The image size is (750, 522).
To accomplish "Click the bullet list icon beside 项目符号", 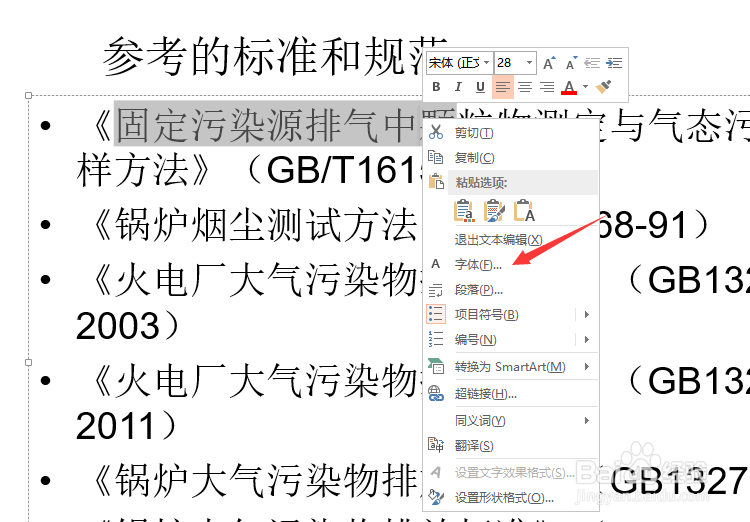I will click(x=436, y=314).
